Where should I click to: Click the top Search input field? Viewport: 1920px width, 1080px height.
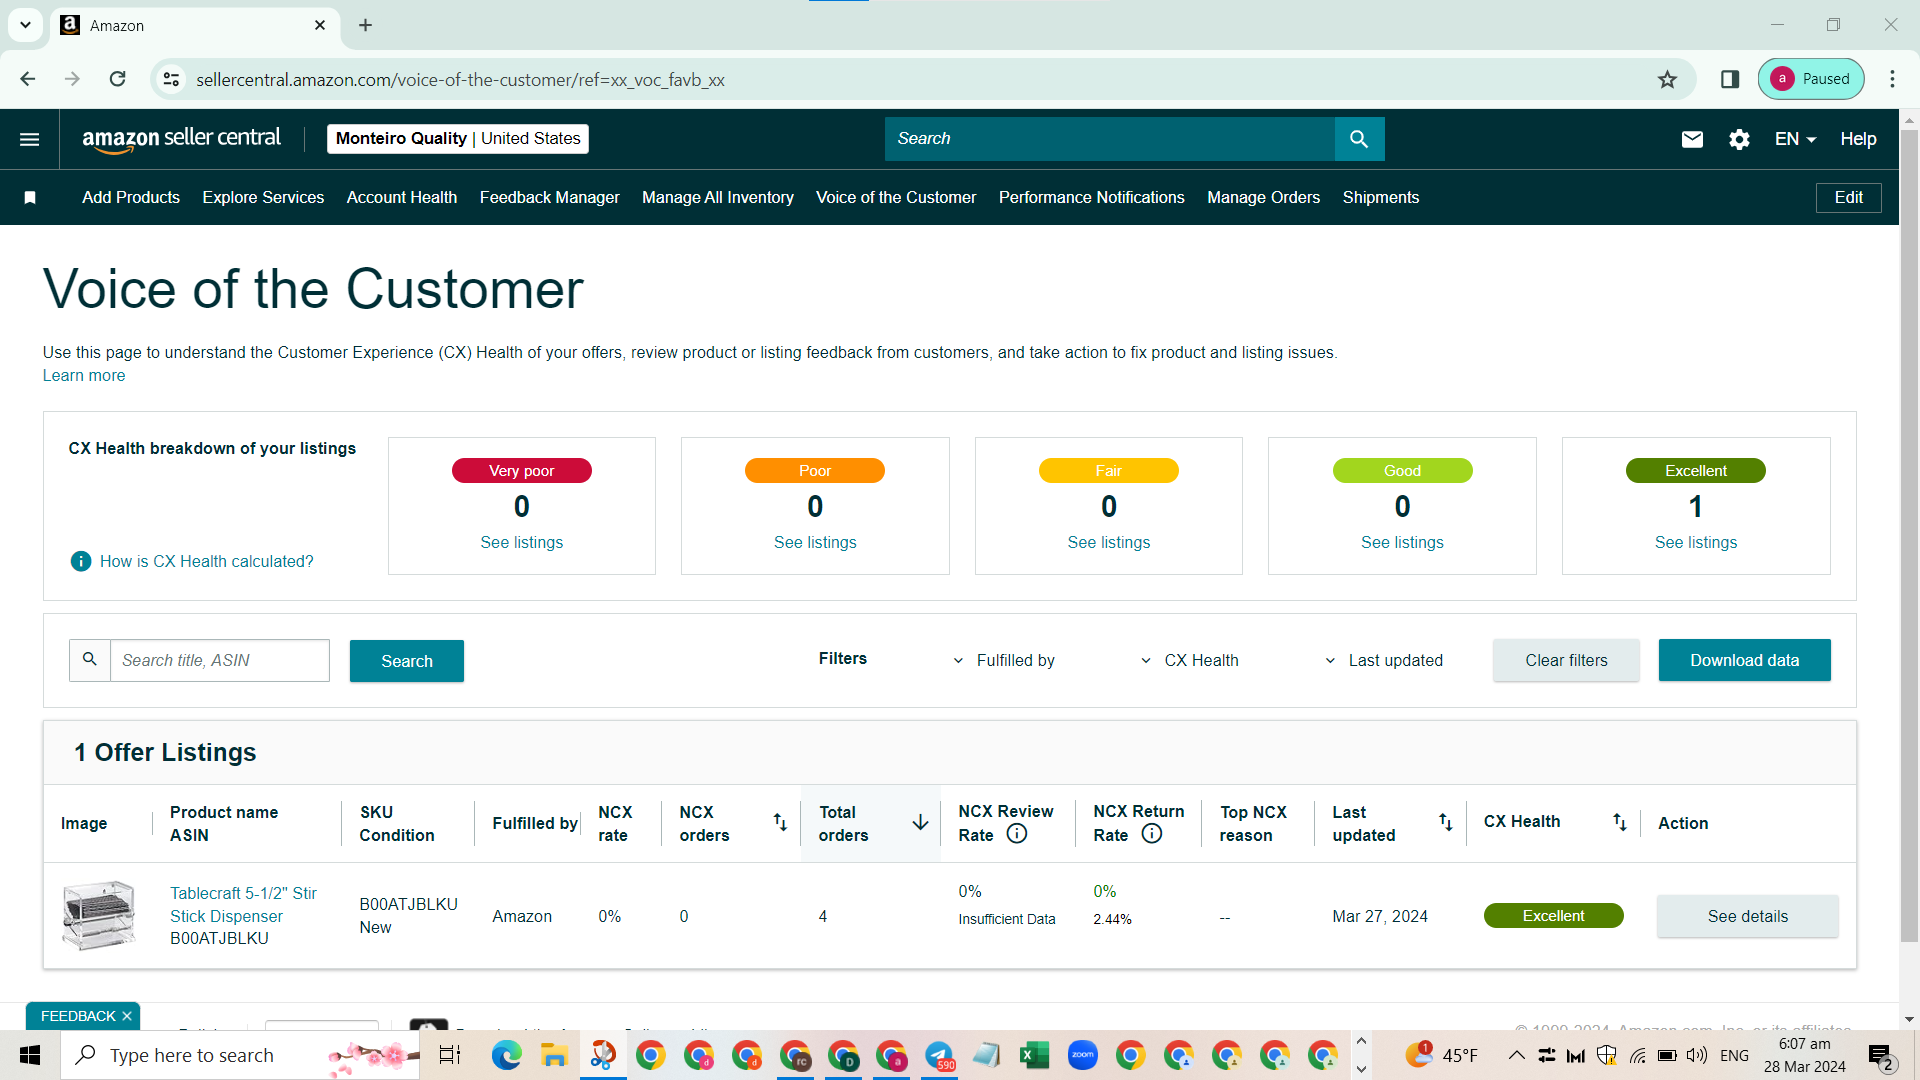(x=1110, y=139)
